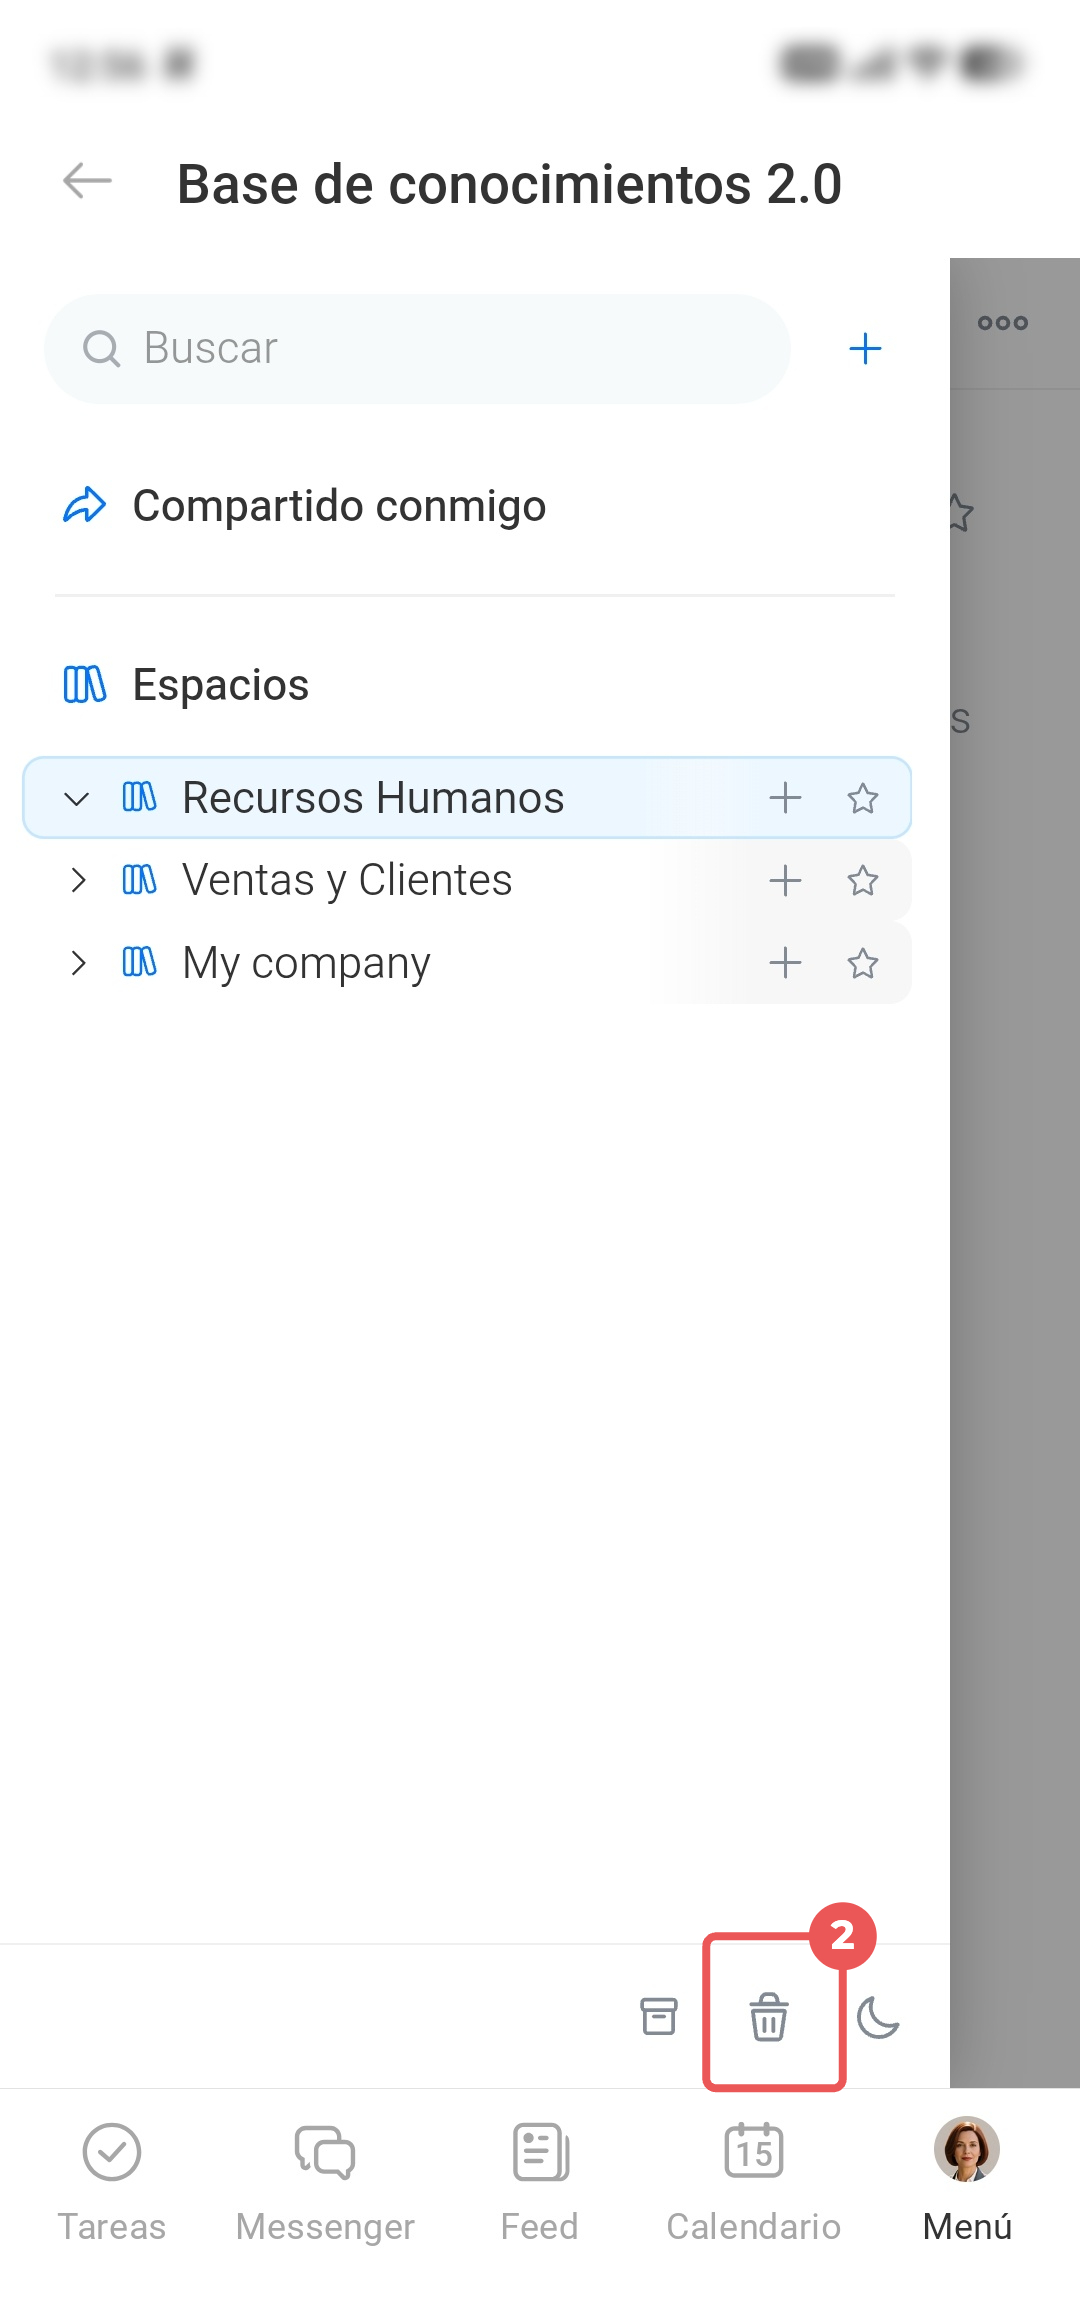Switch to the Tareas tab

tap(112, 2182)
